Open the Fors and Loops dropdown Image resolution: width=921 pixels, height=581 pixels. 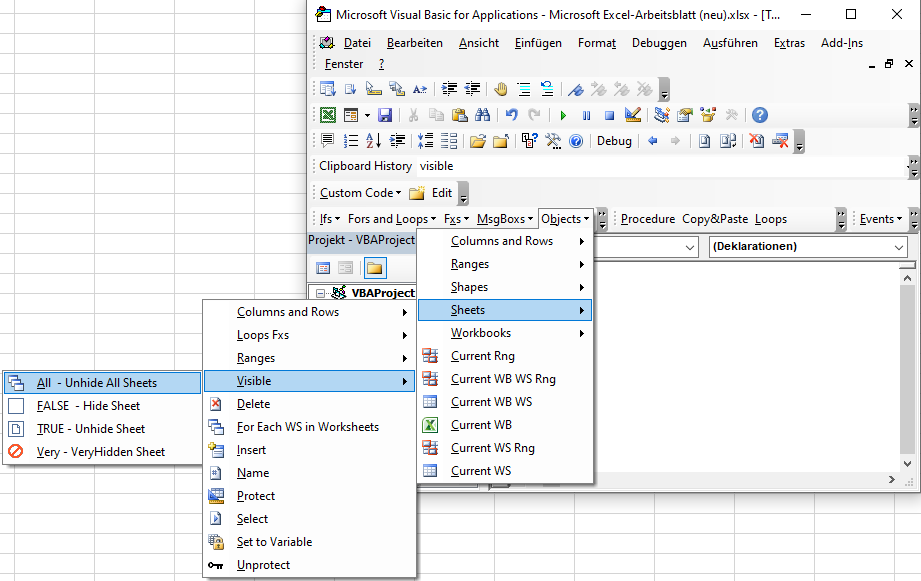coord(392,219)
